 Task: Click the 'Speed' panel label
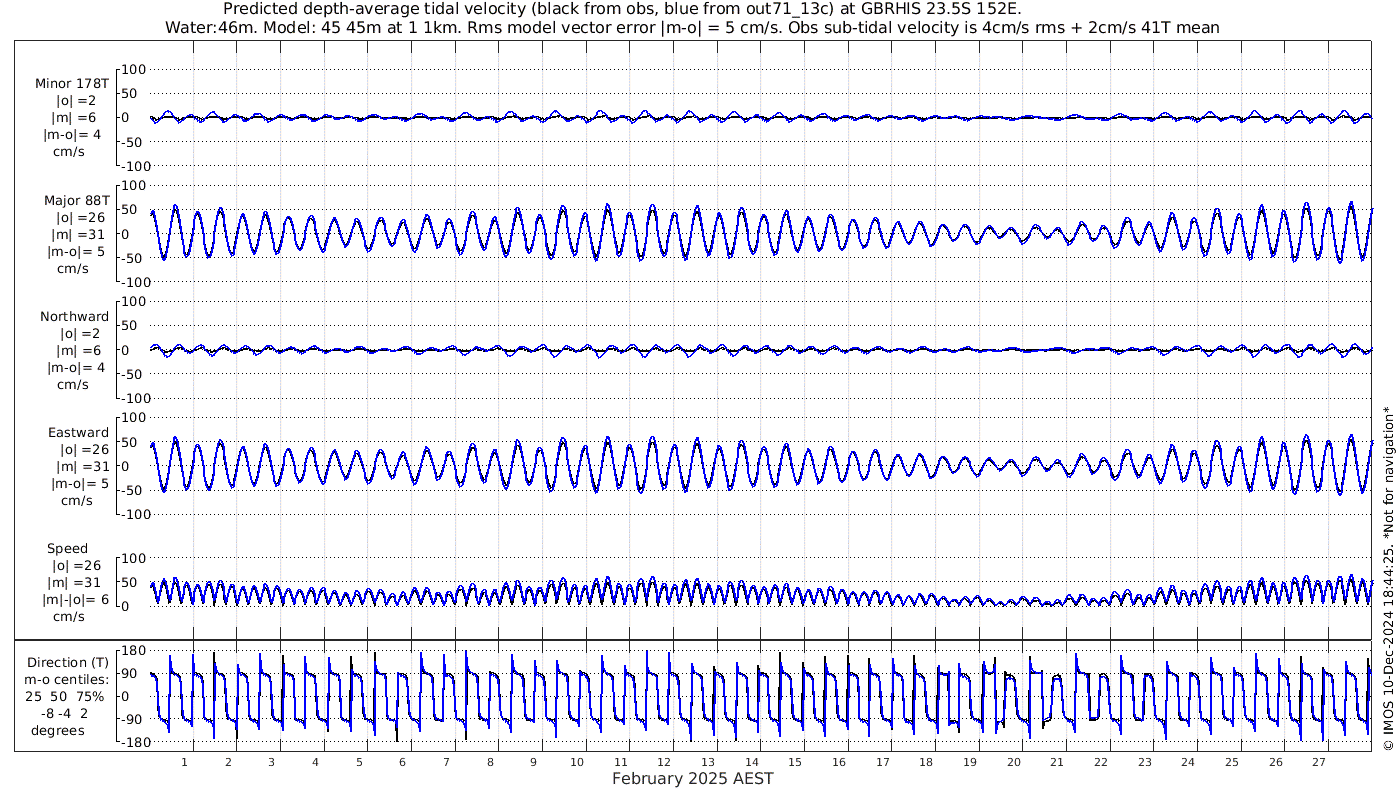pos(68,548)
